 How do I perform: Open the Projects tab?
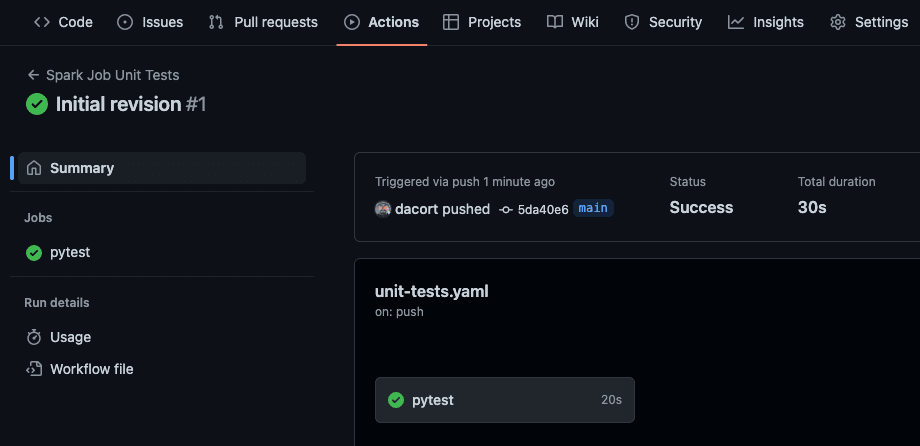482,22
